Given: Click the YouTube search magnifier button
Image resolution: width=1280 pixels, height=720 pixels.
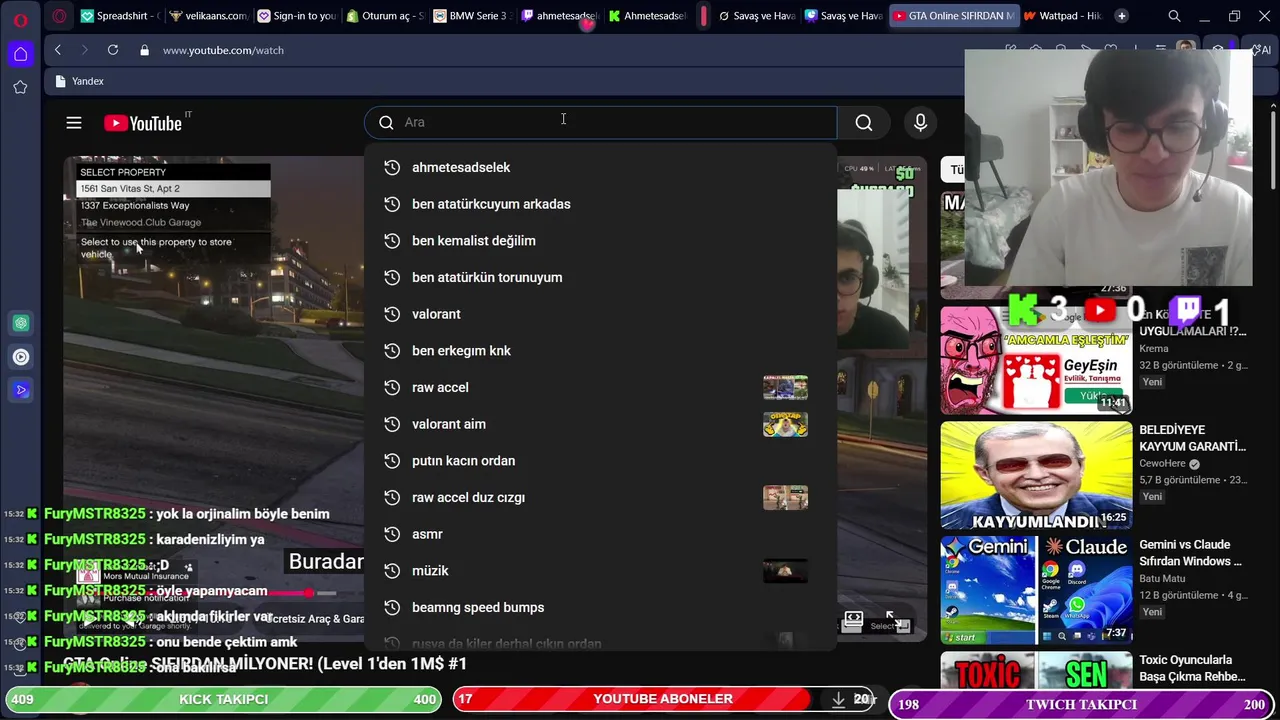Looking at the screenshot, I should pos(864,122).
